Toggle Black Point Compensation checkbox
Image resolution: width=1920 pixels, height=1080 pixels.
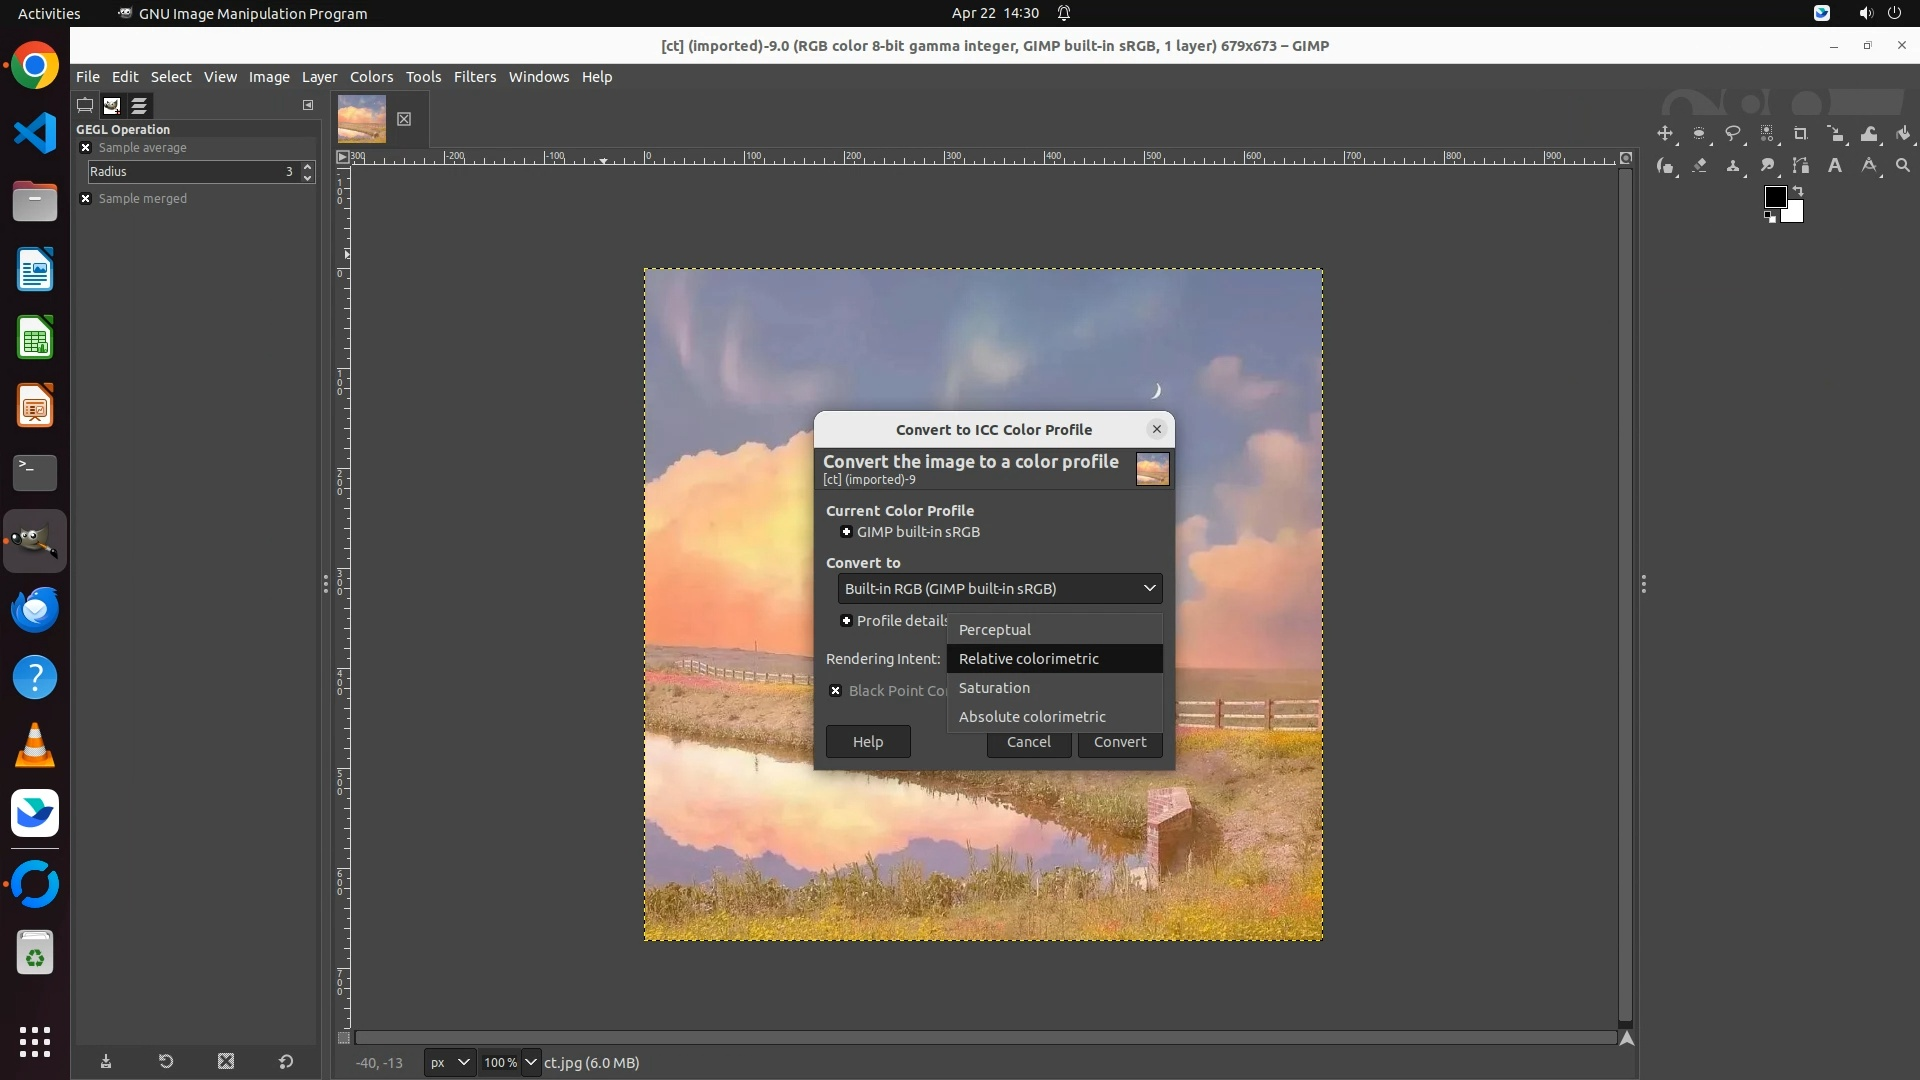(x=836, y=691)
